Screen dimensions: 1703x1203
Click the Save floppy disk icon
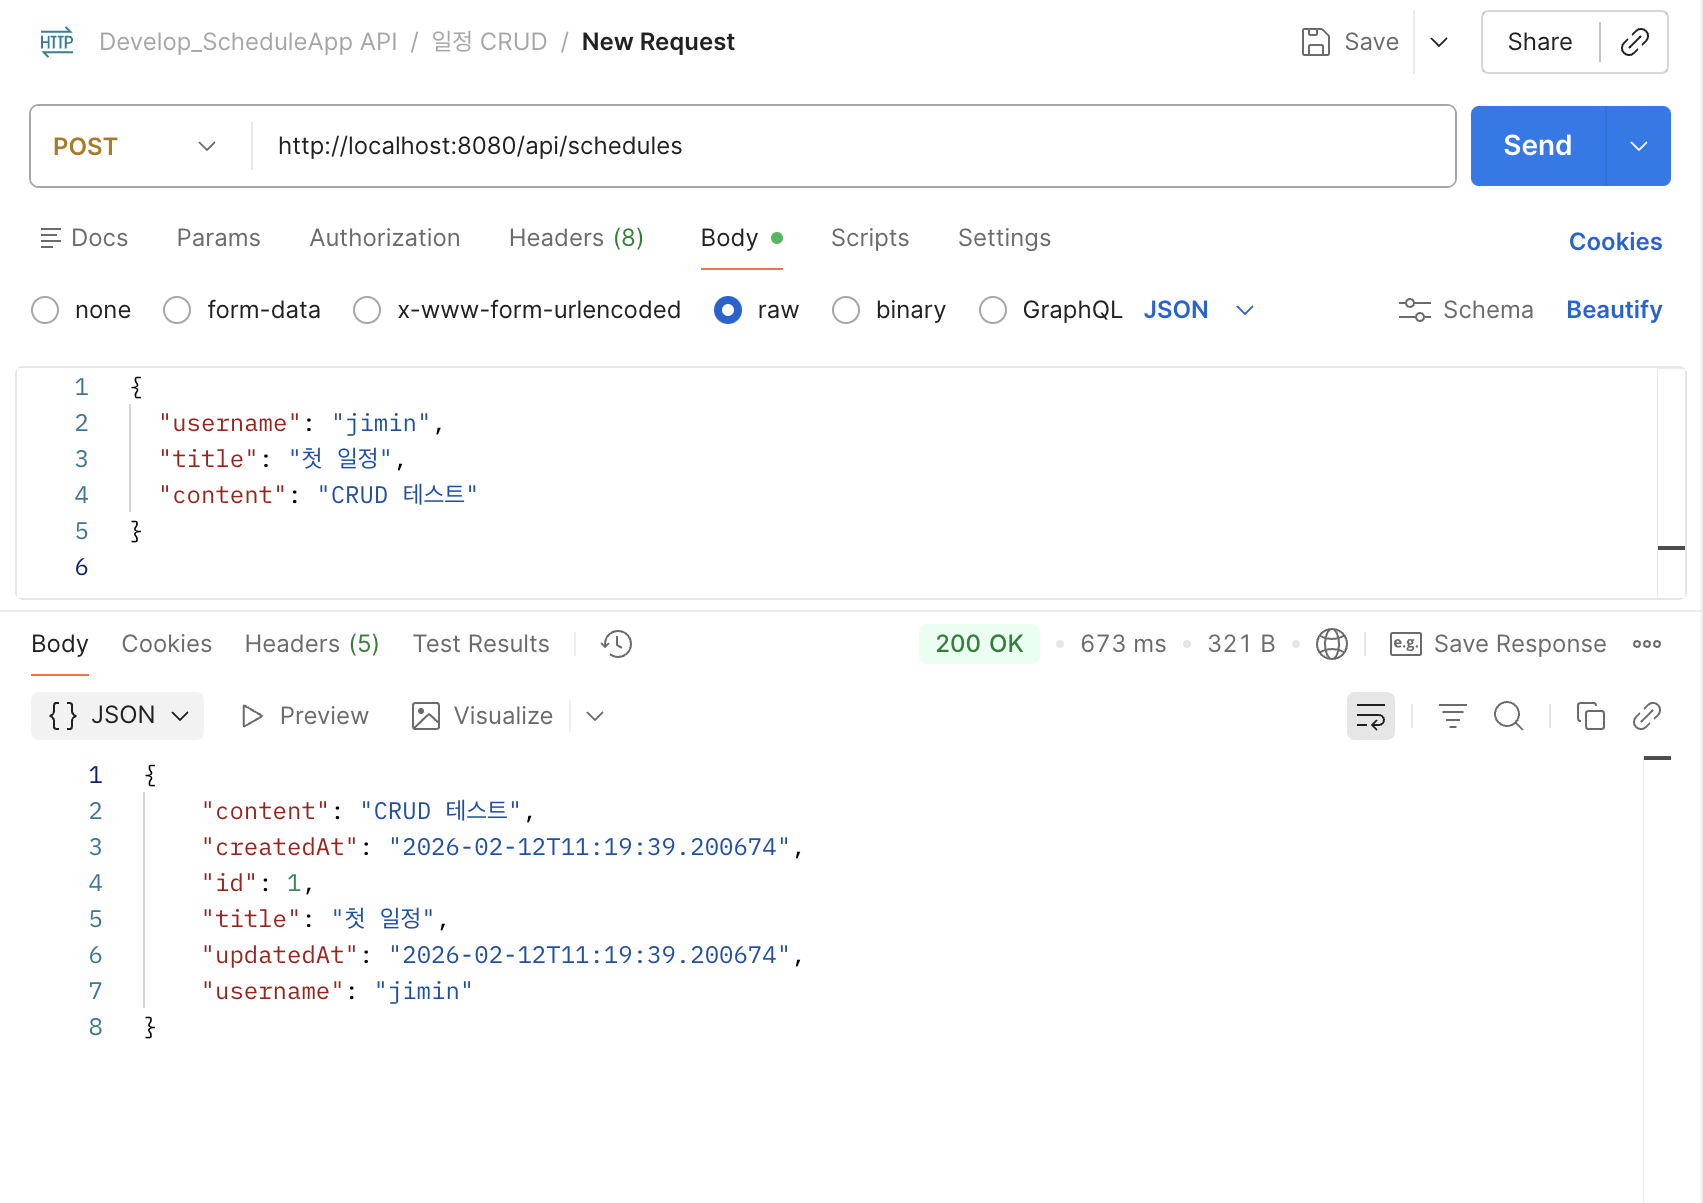[x=1315, y=42]
